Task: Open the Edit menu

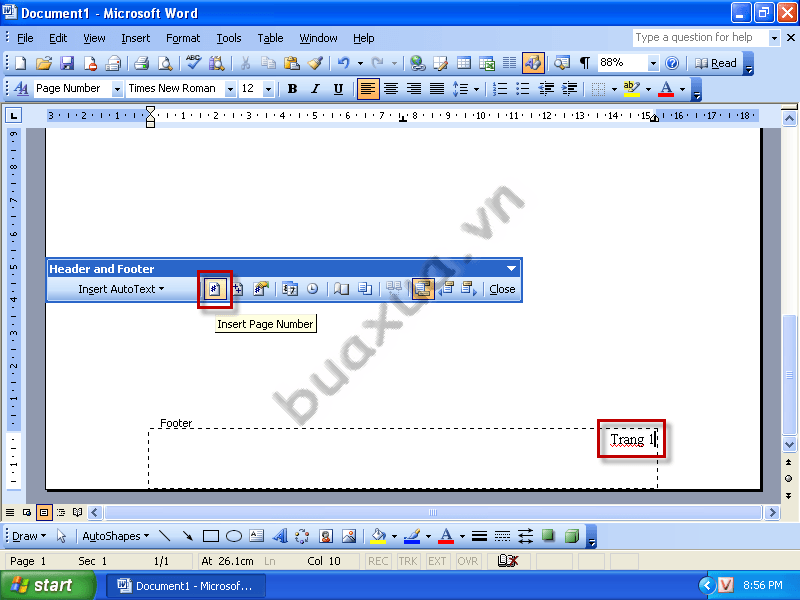Action: tap(58, 38)
